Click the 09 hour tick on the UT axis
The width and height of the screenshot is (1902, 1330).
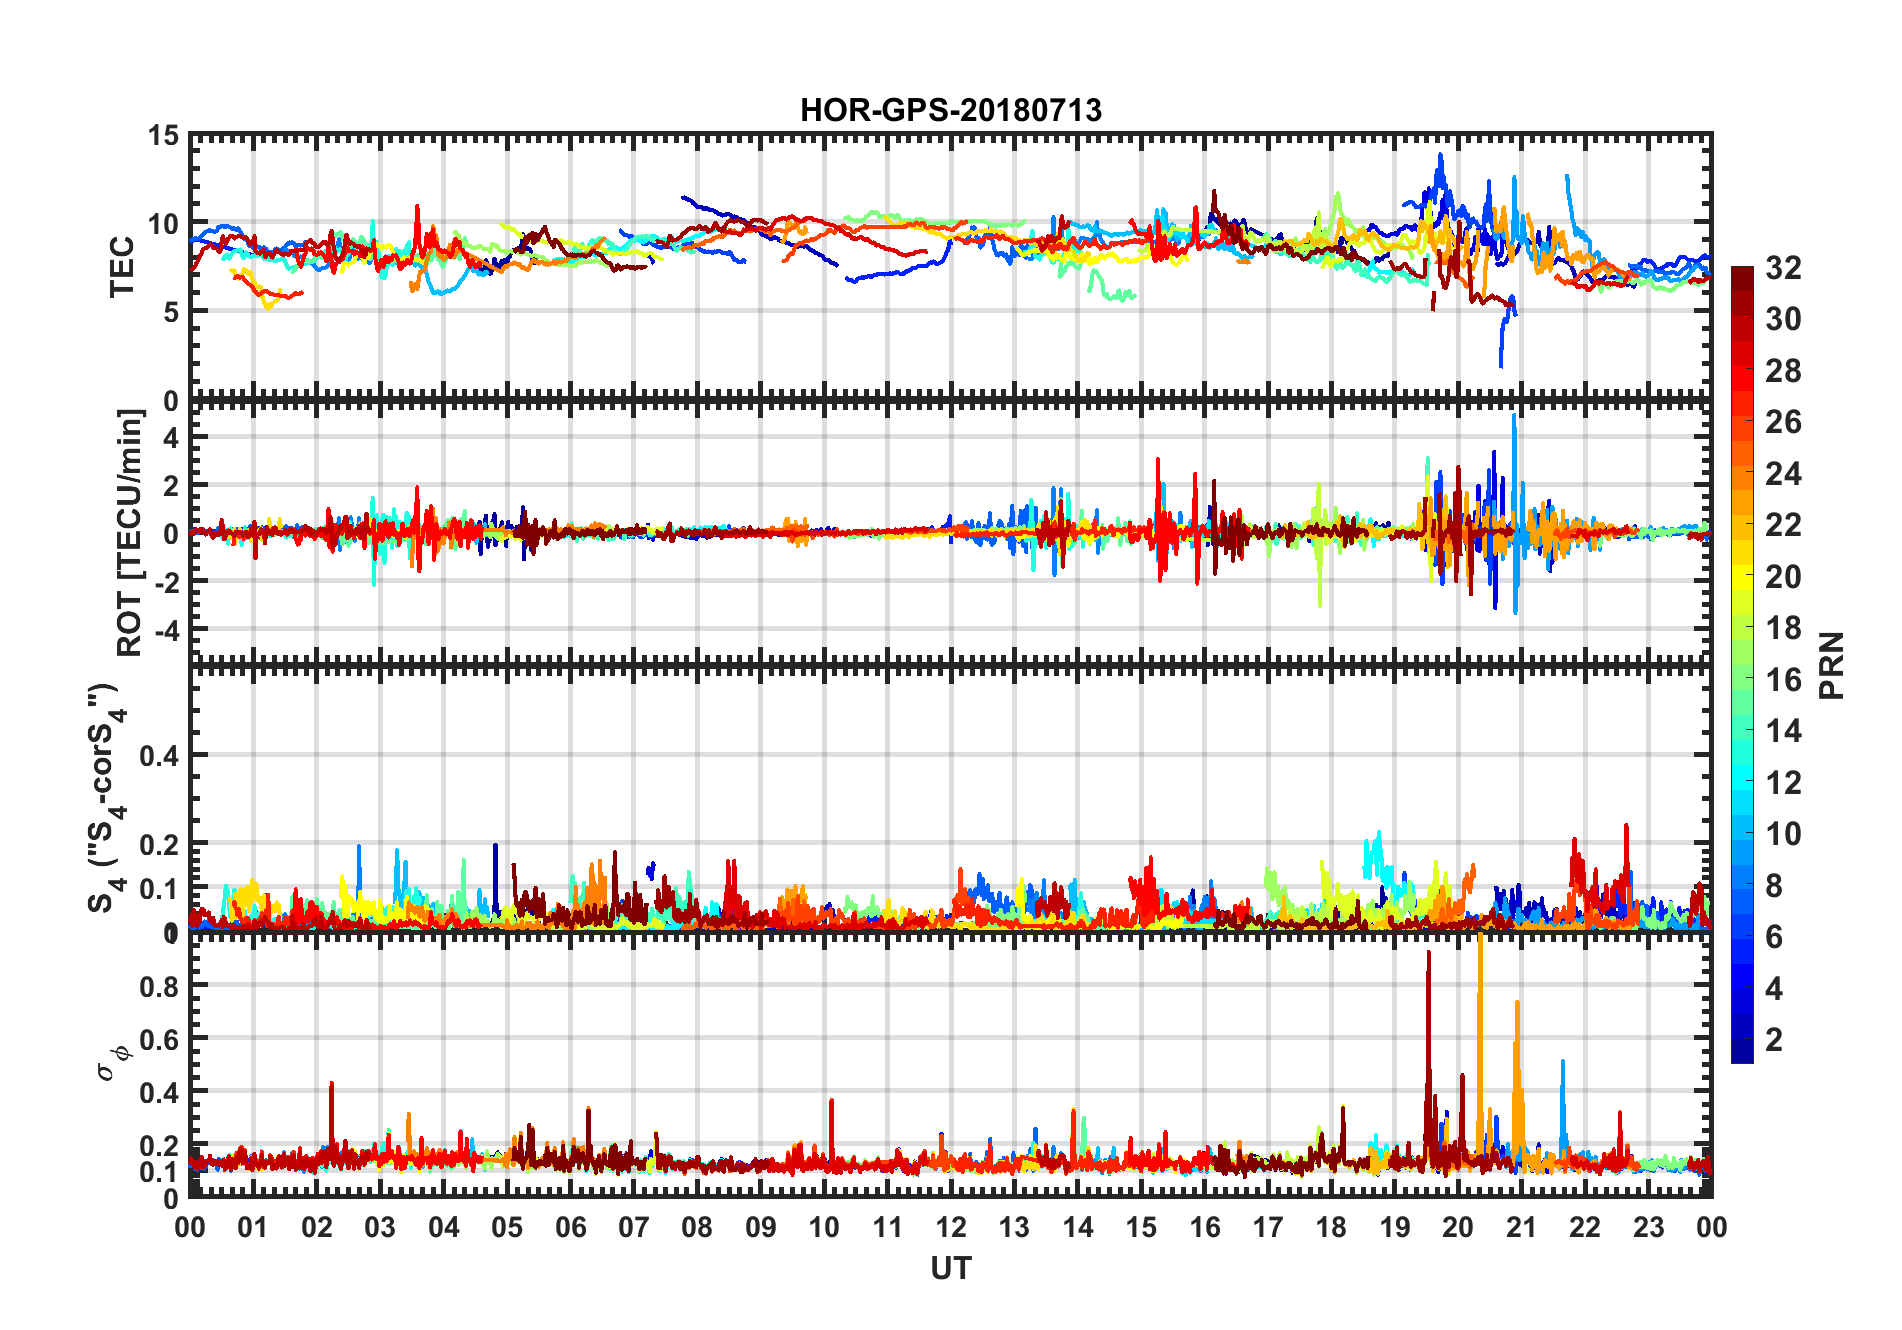click(x=761, y=1227)
